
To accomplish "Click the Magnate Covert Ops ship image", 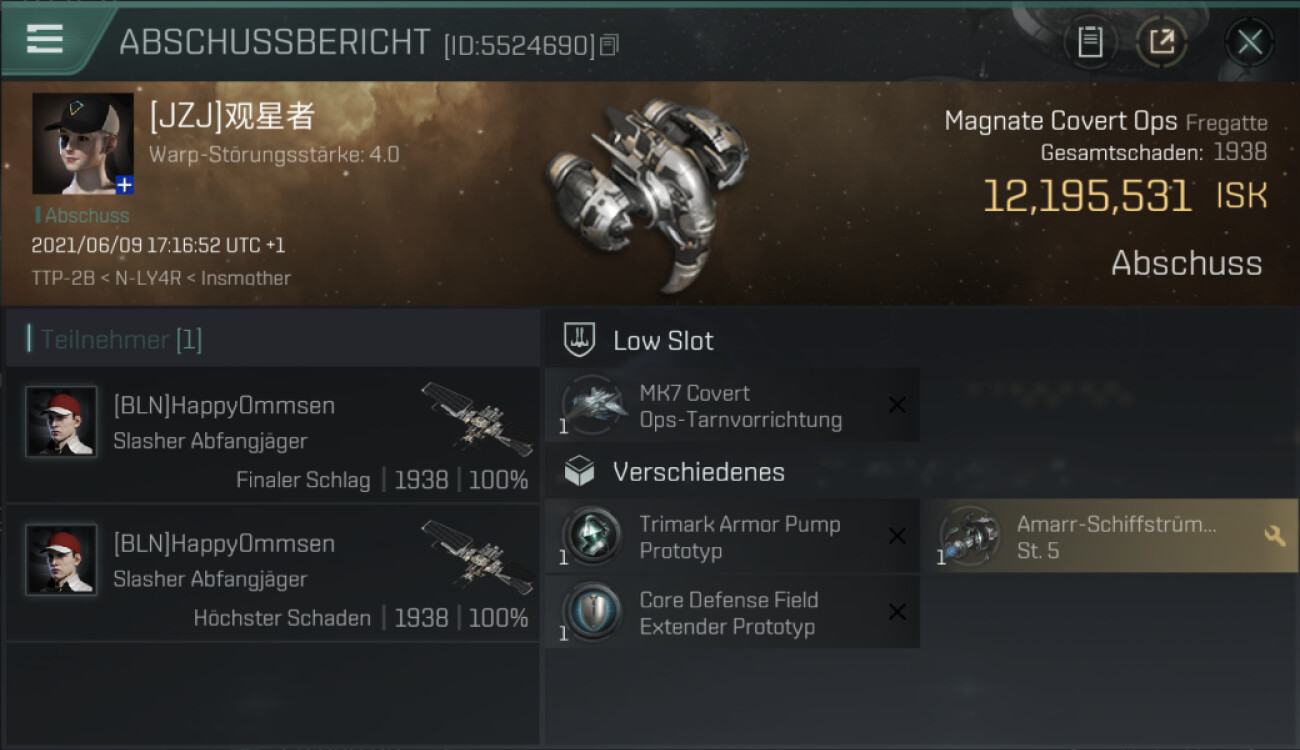I will [x=645, y=192].
